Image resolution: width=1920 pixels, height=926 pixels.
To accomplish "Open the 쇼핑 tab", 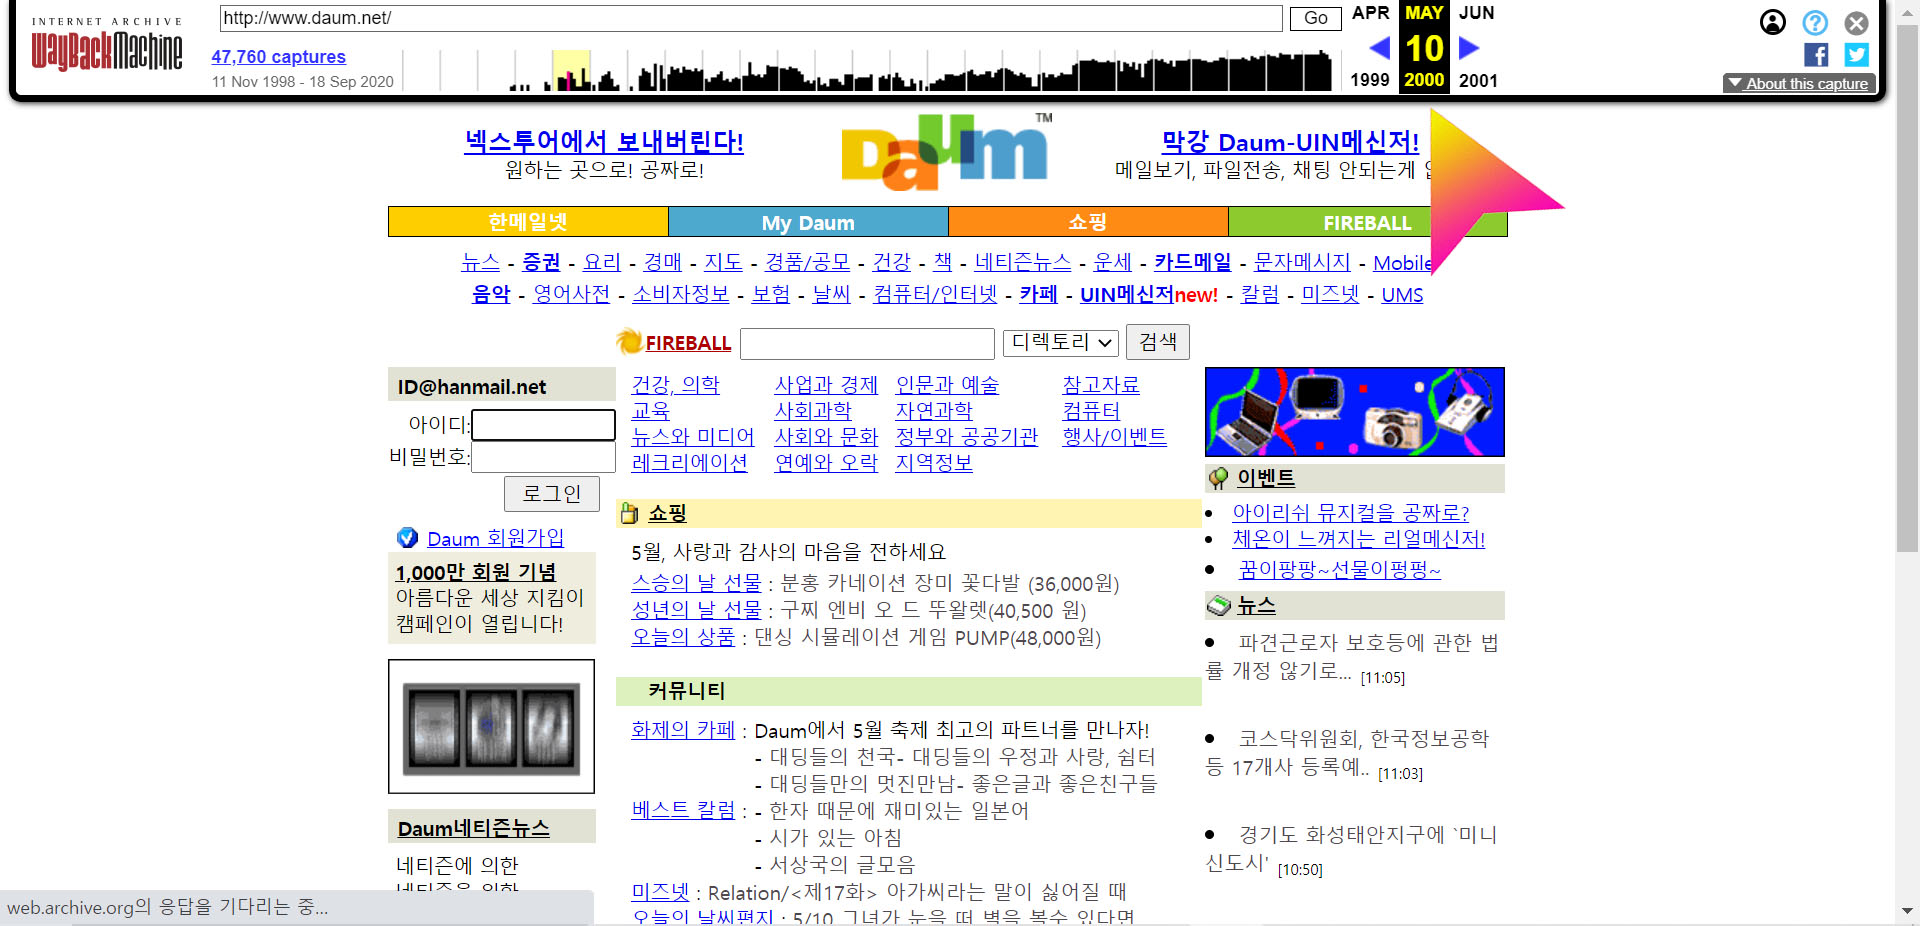I will point(1088,221).
